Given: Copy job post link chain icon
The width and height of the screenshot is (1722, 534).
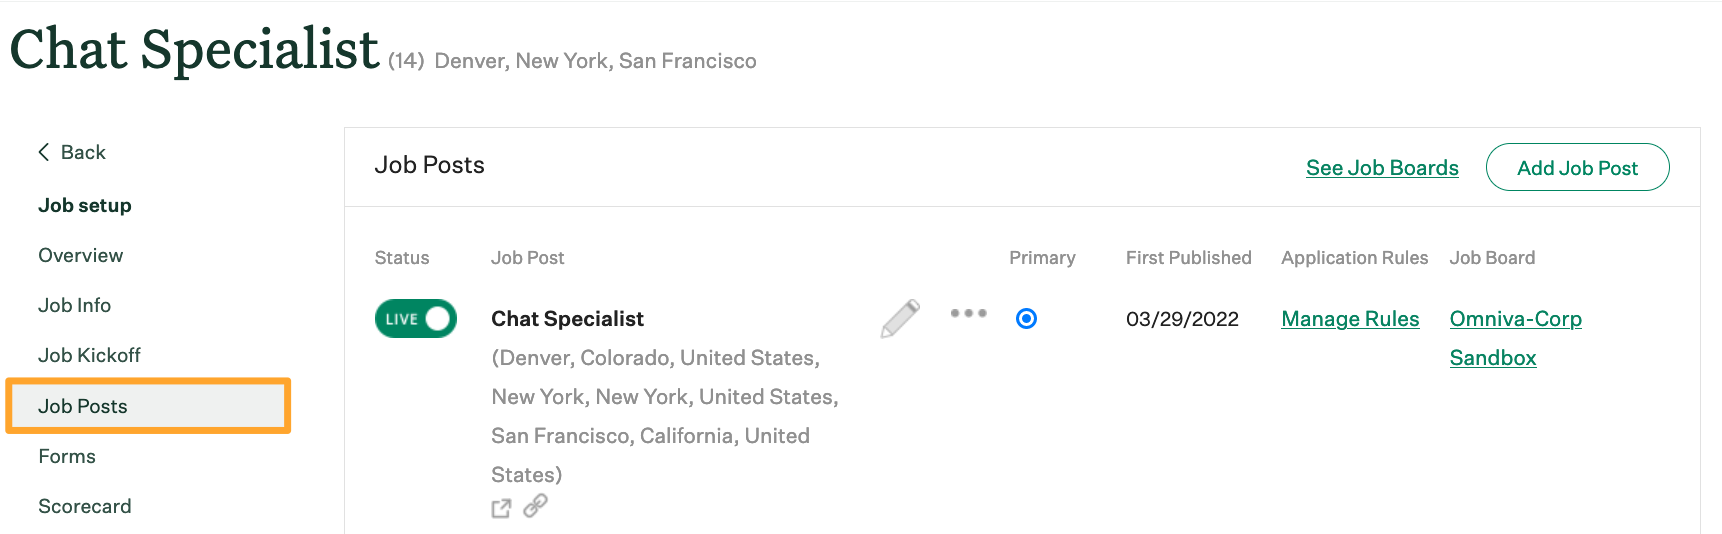Looking at the screenshot, I should click(536, 505).
